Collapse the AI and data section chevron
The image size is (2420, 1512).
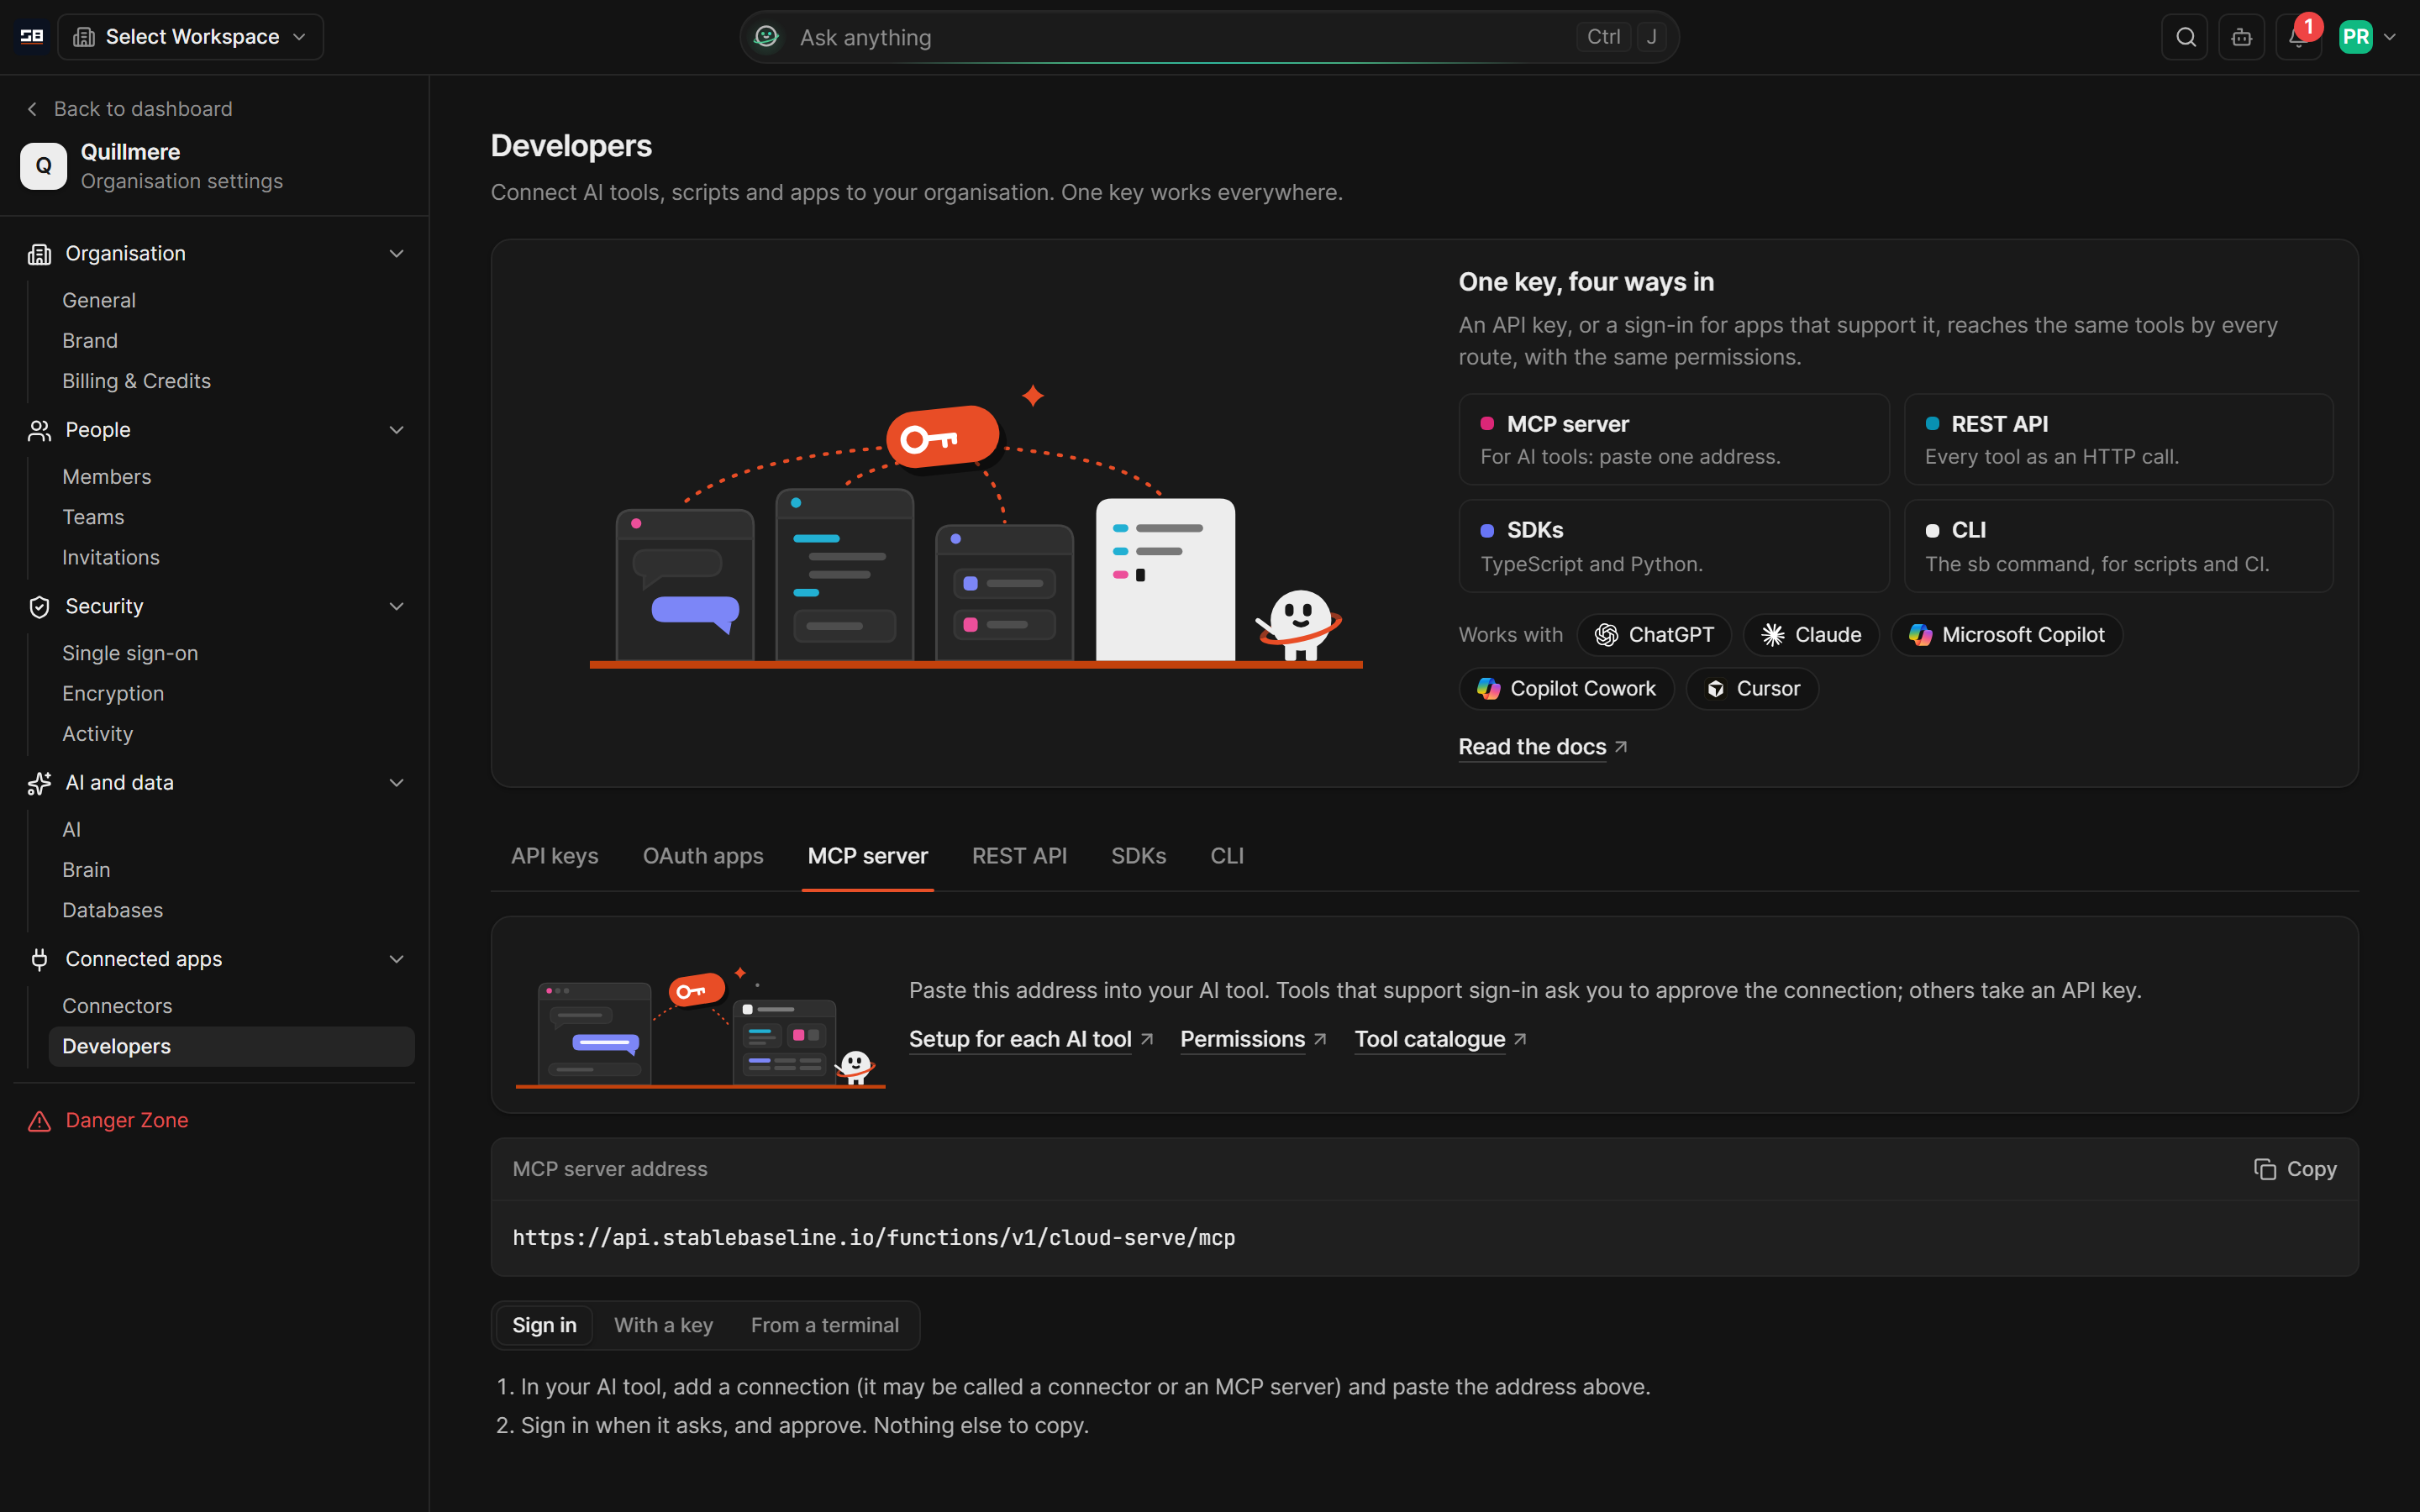point(396,783)
